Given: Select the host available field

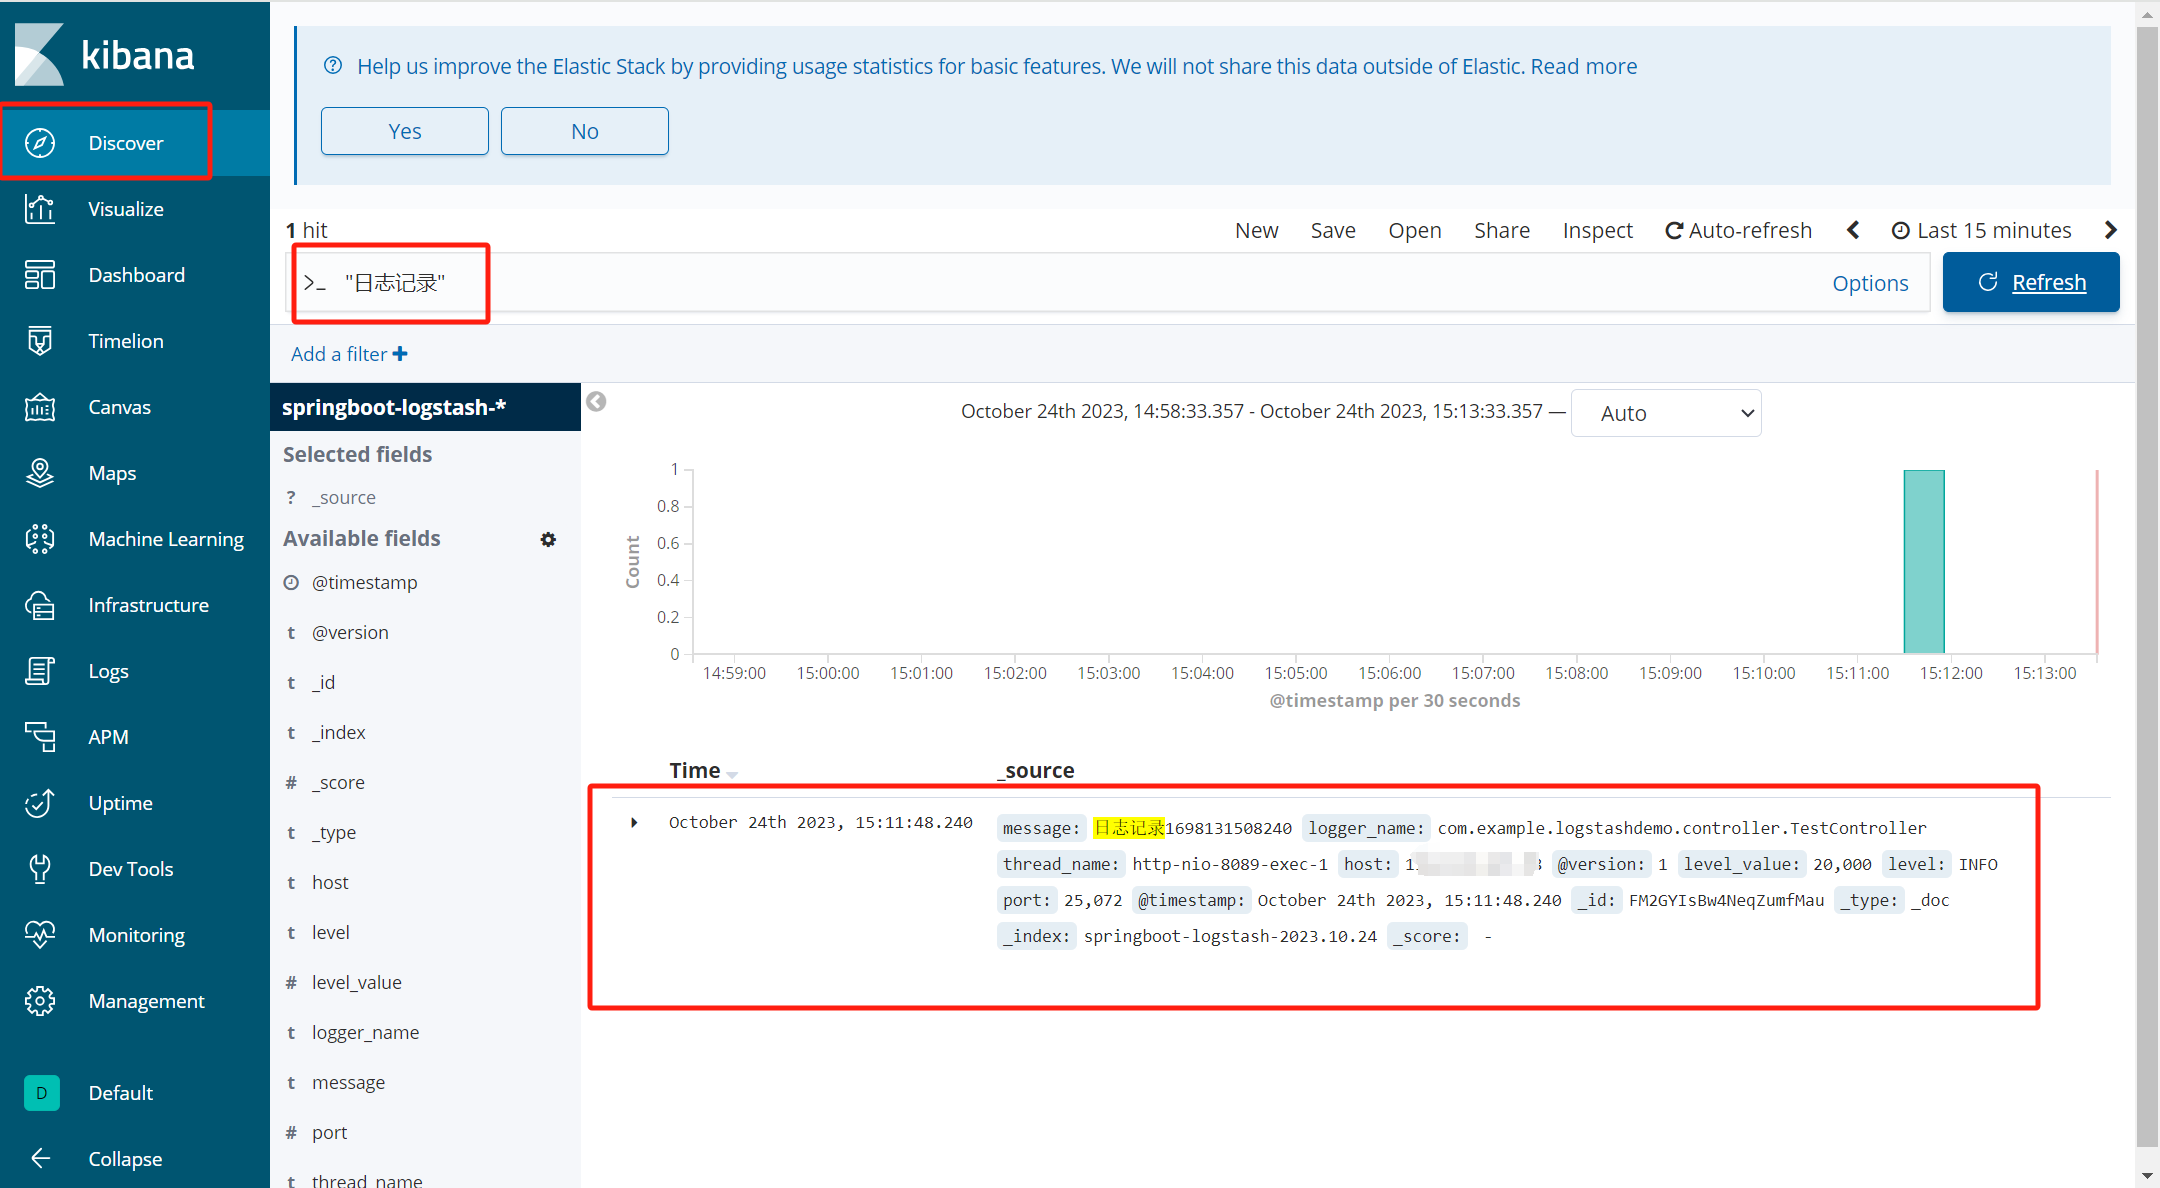Looking at the screenshot, I should [x=330, y=882].
